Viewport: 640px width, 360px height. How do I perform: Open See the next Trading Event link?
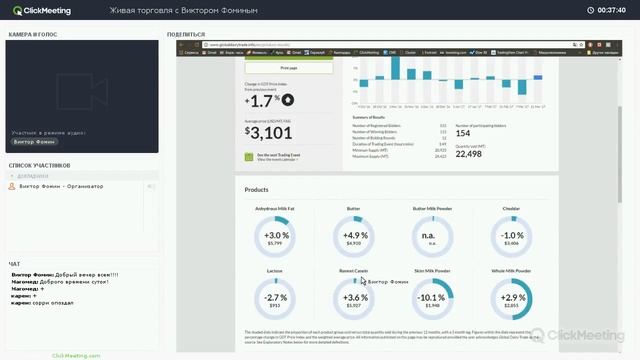[278, 155]
